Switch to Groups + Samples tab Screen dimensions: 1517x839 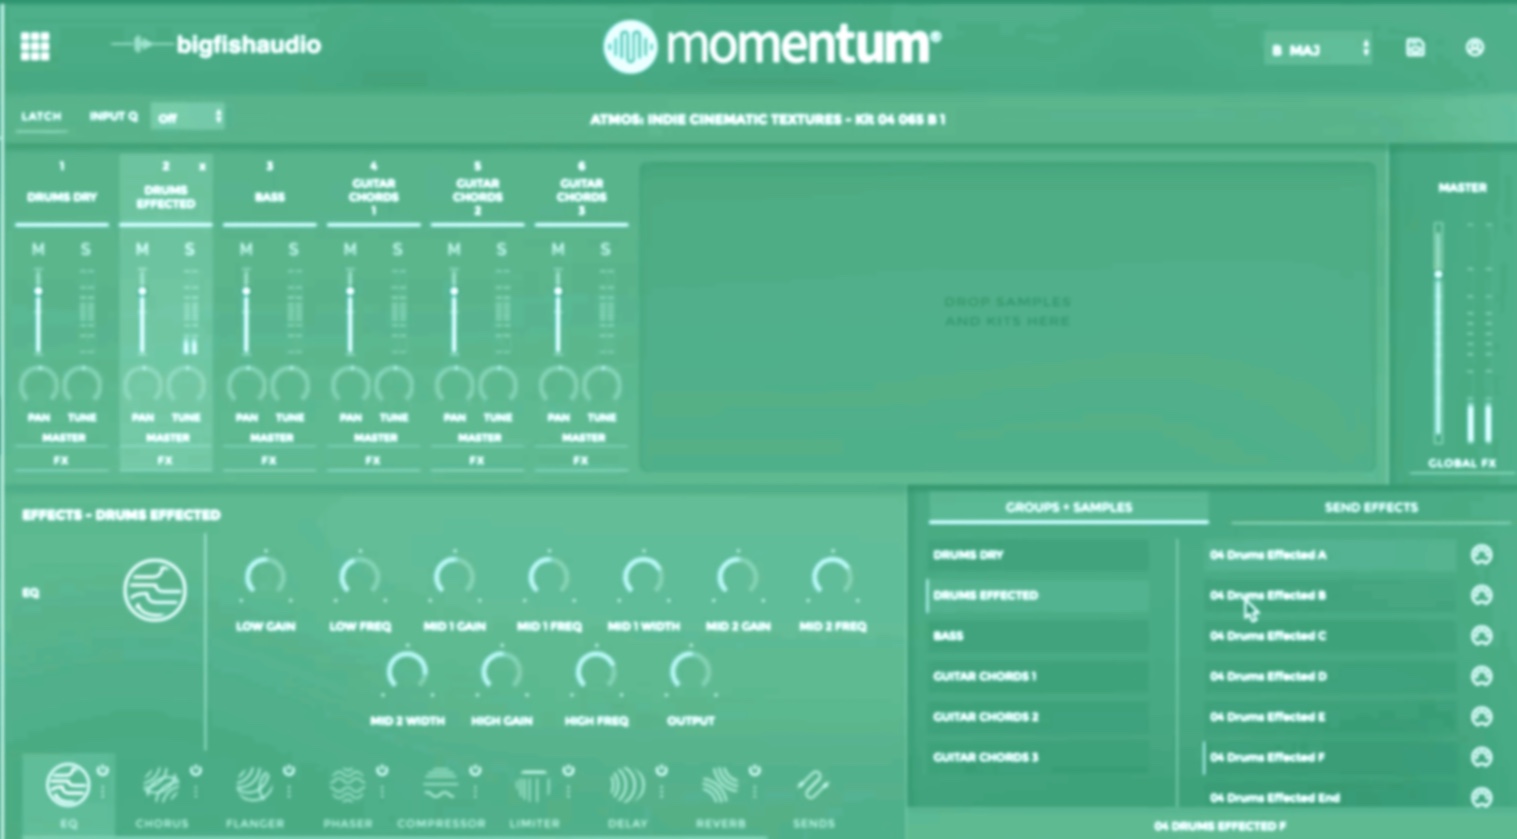click(x=1068, y=507)
